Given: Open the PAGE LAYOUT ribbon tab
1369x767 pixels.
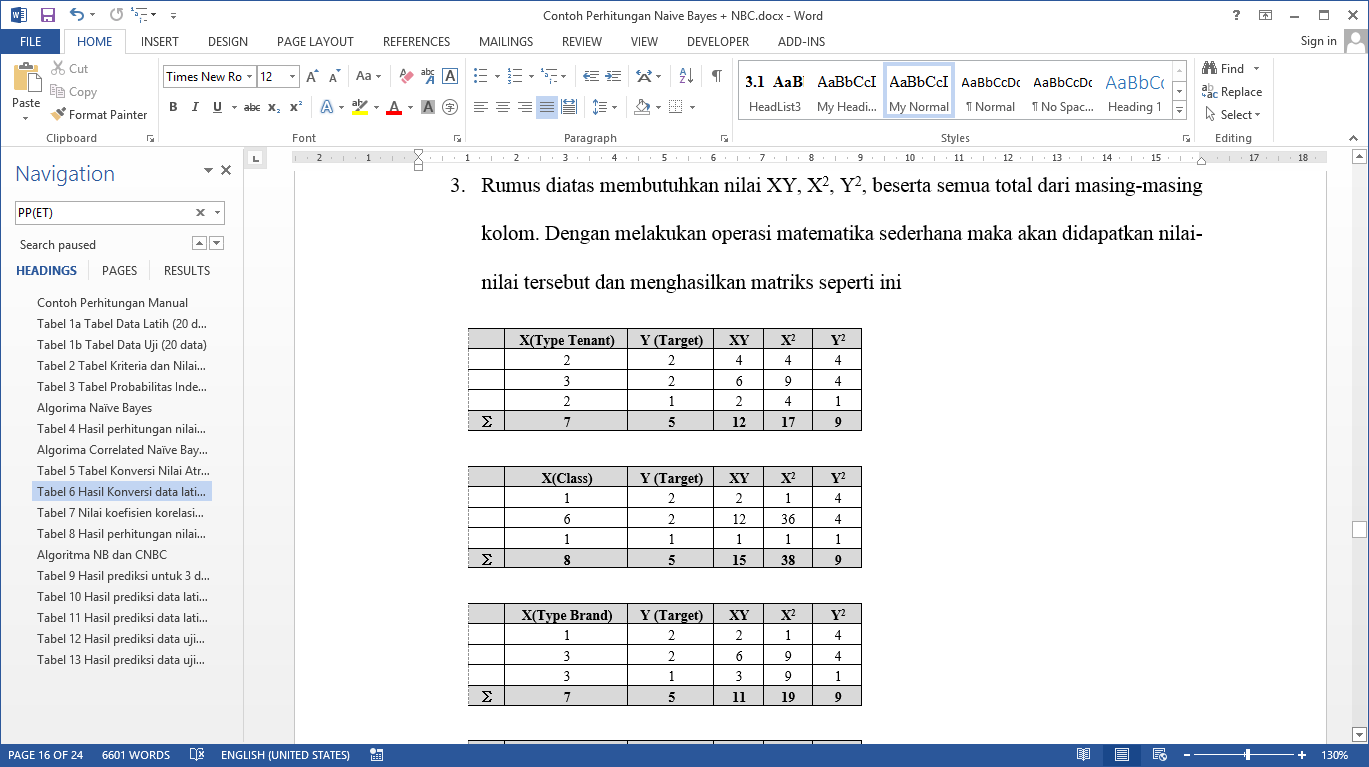Looking at the screenshot, I should click(x=315, y=42).
